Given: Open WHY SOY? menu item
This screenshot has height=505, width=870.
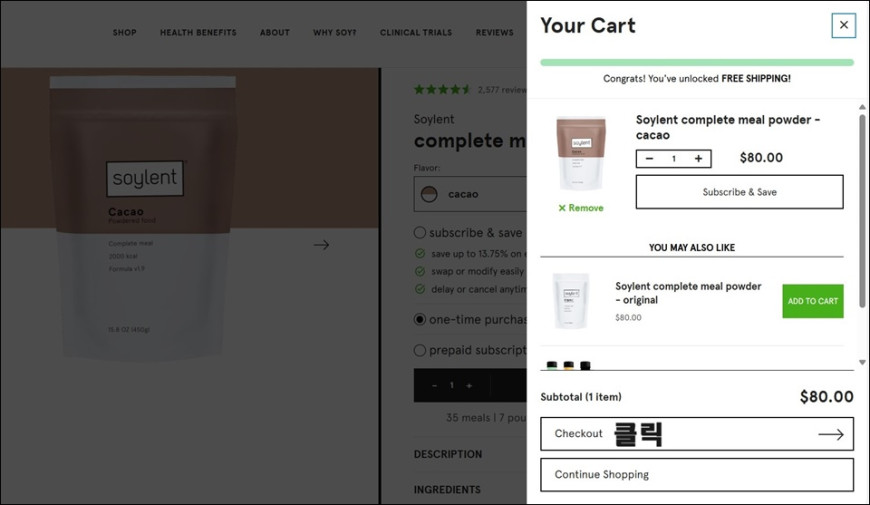Looking at the screenshot, I should [x=335, y=32].
